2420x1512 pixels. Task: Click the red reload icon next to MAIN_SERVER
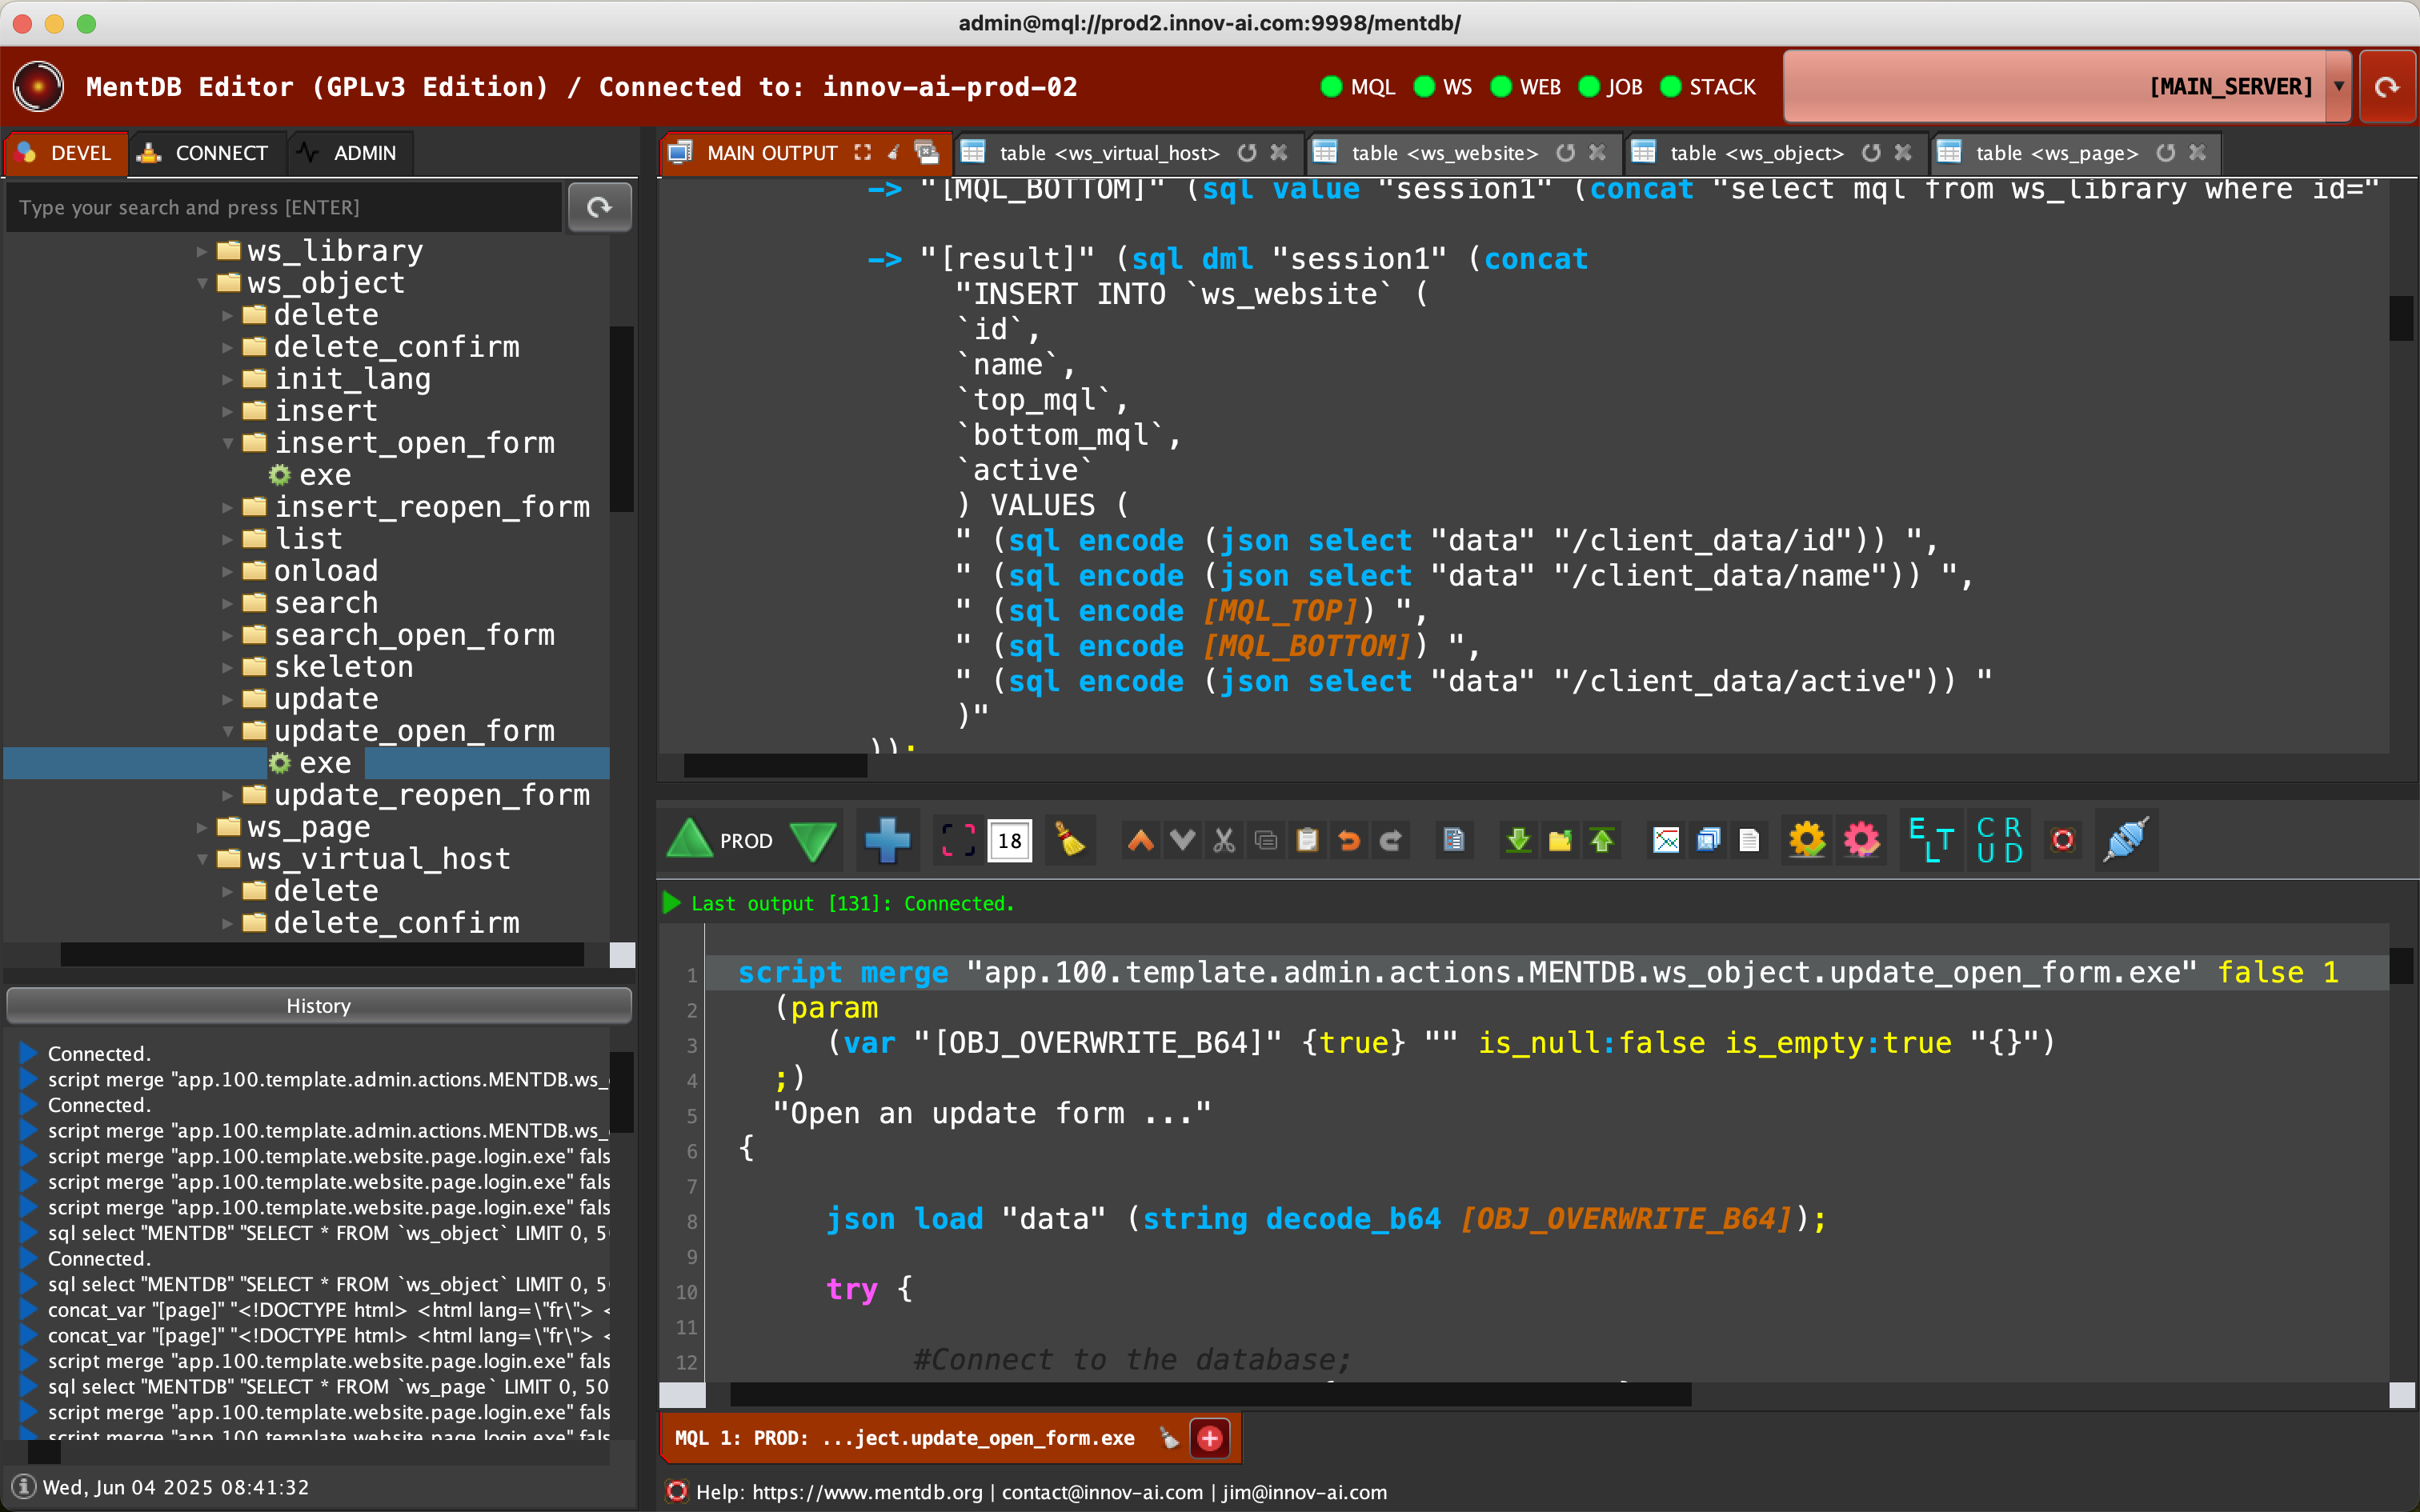(2387, 87)
